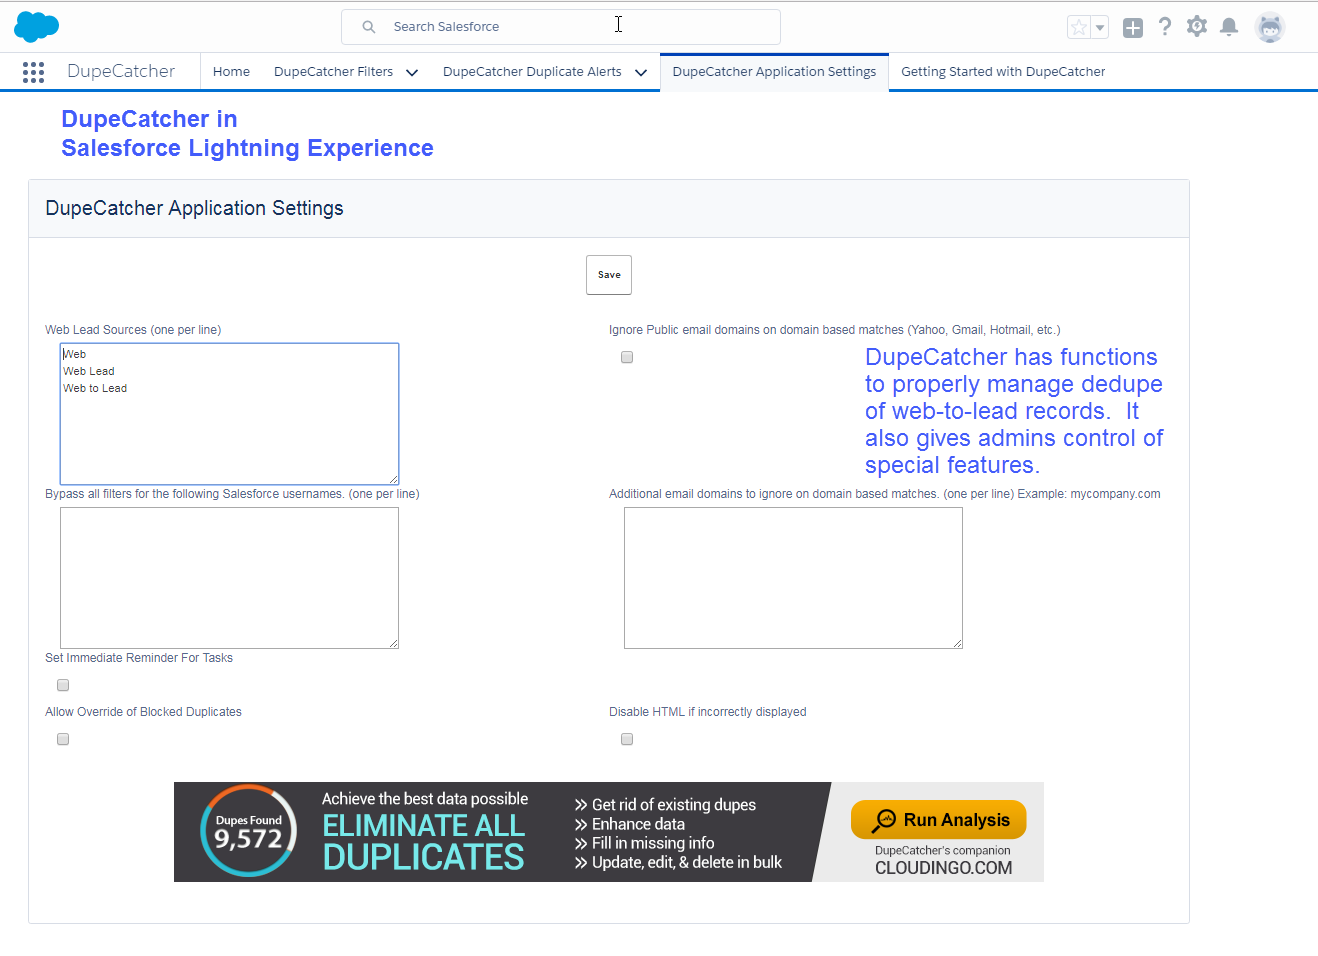Go to the Home tab
The image size is (1318, 956).
tap(231, 72)
